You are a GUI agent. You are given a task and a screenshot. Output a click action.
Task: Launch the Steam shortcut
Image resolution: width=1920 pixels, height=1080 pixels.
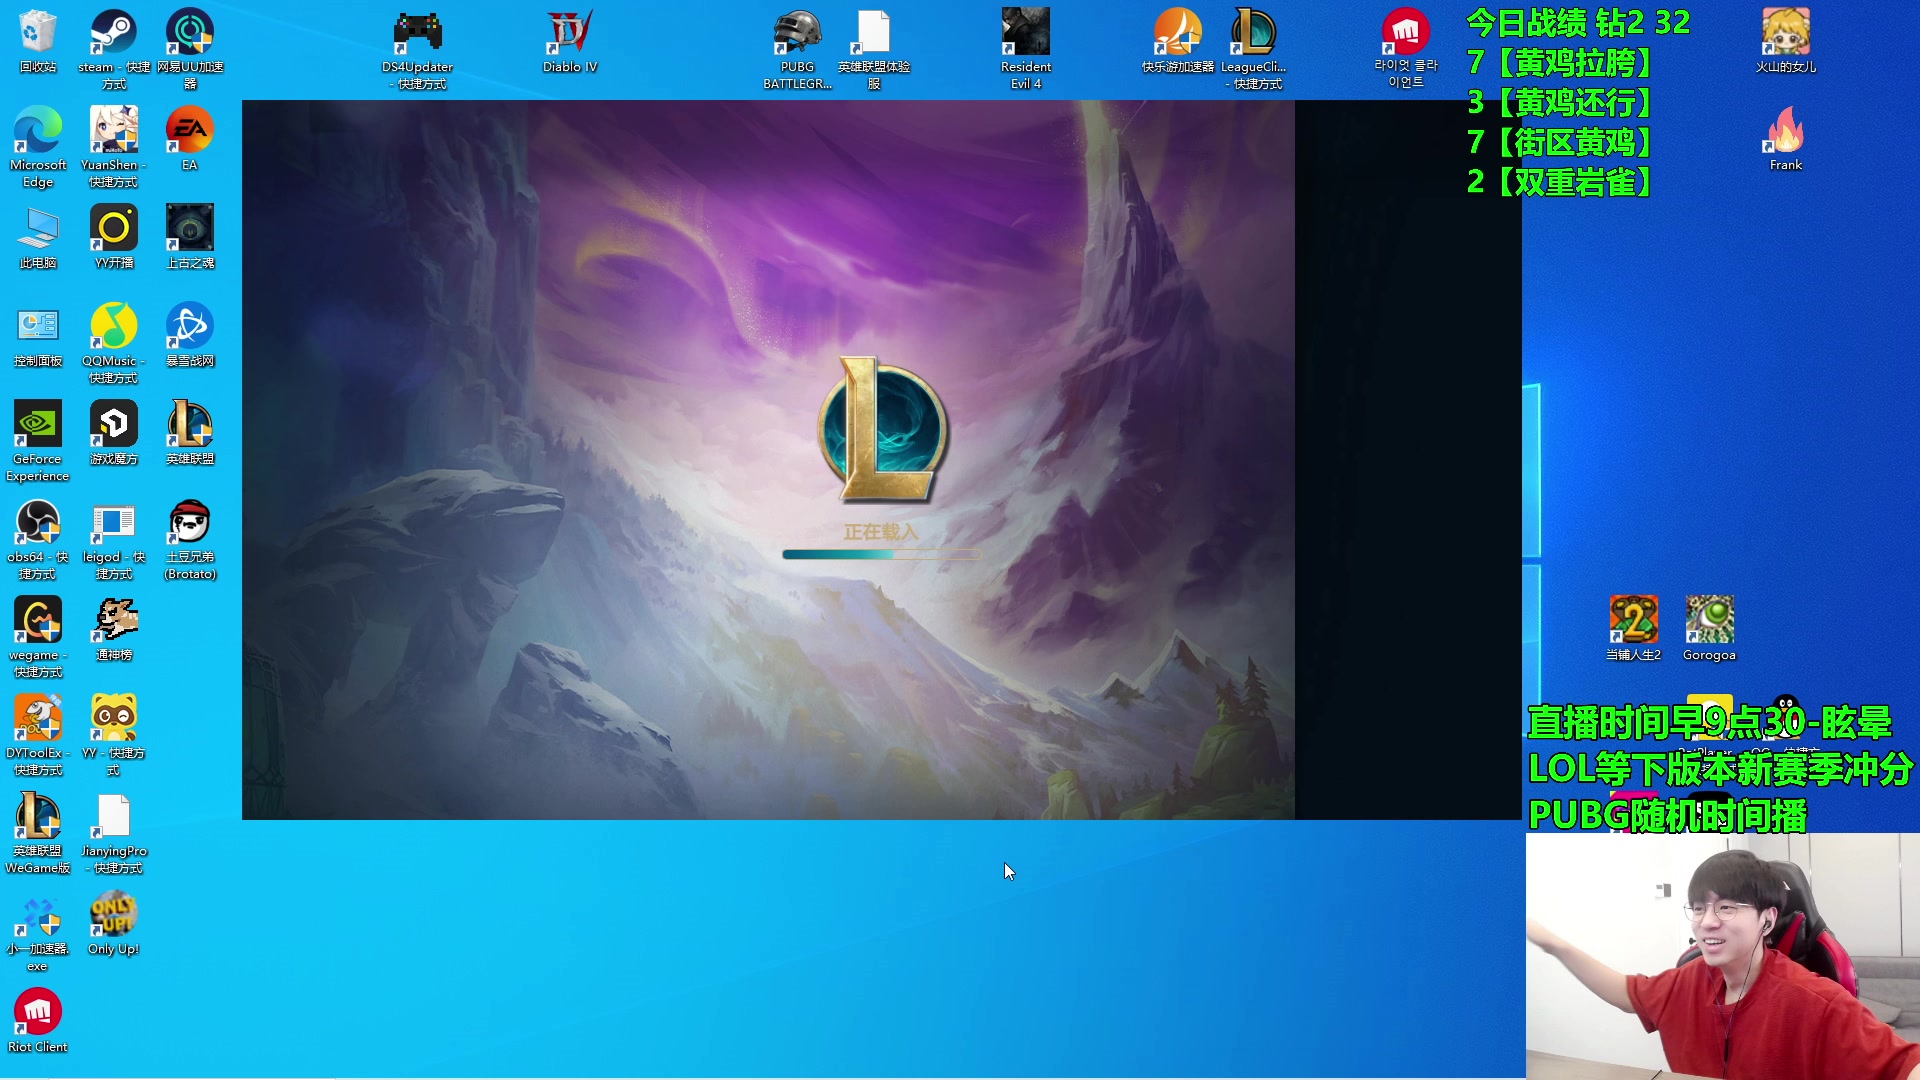pos(114,48)
